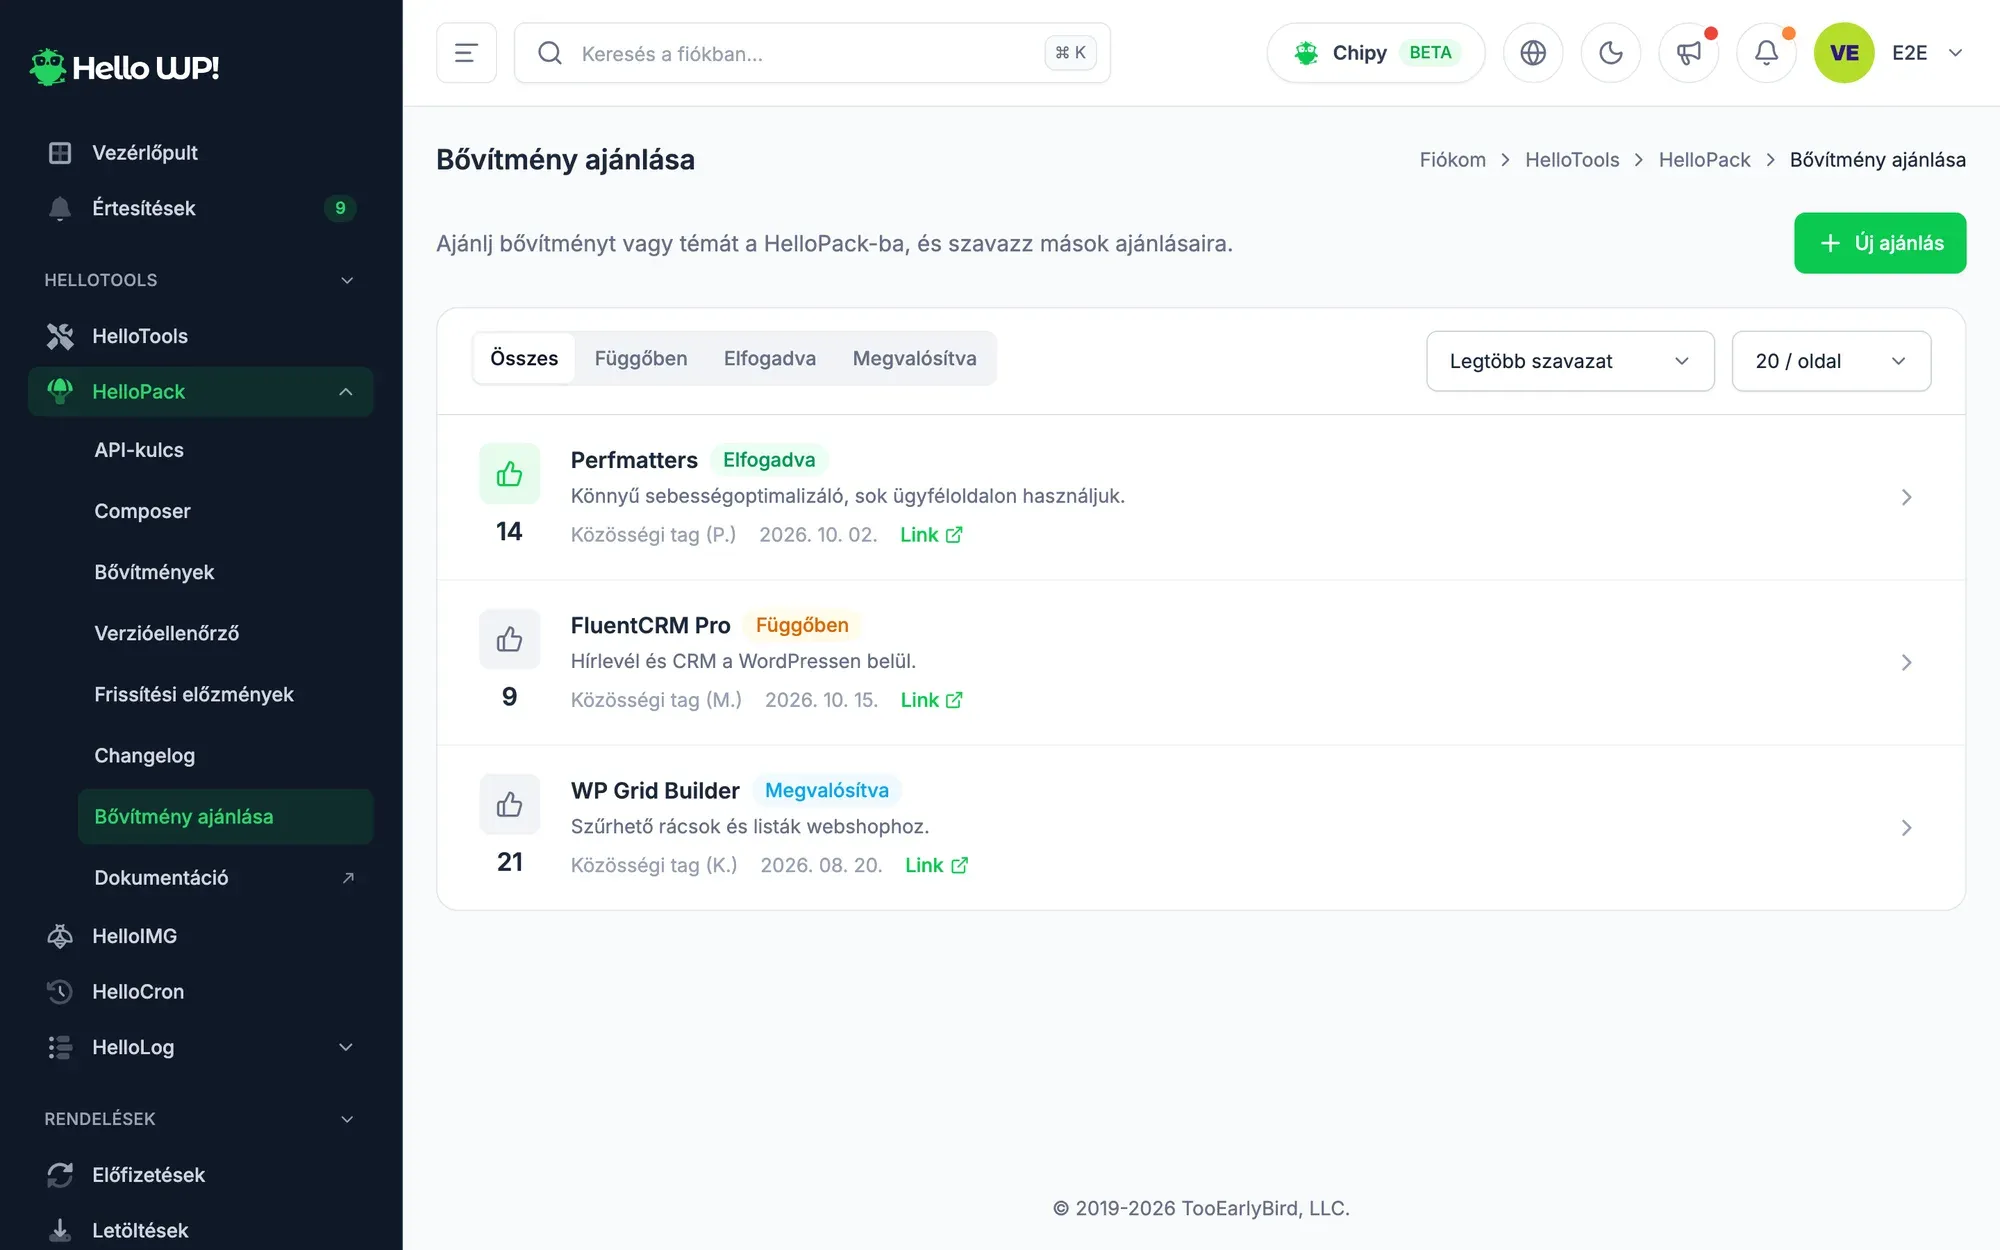
Task: Click the Új ajánlás button
Action: (x=1880, y=243)
